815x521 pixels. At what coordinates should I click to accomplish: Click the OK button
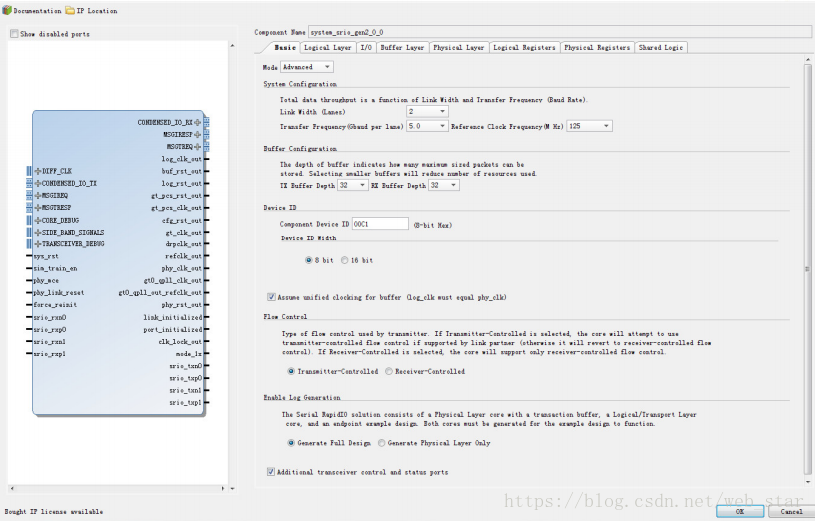[740, 512]
